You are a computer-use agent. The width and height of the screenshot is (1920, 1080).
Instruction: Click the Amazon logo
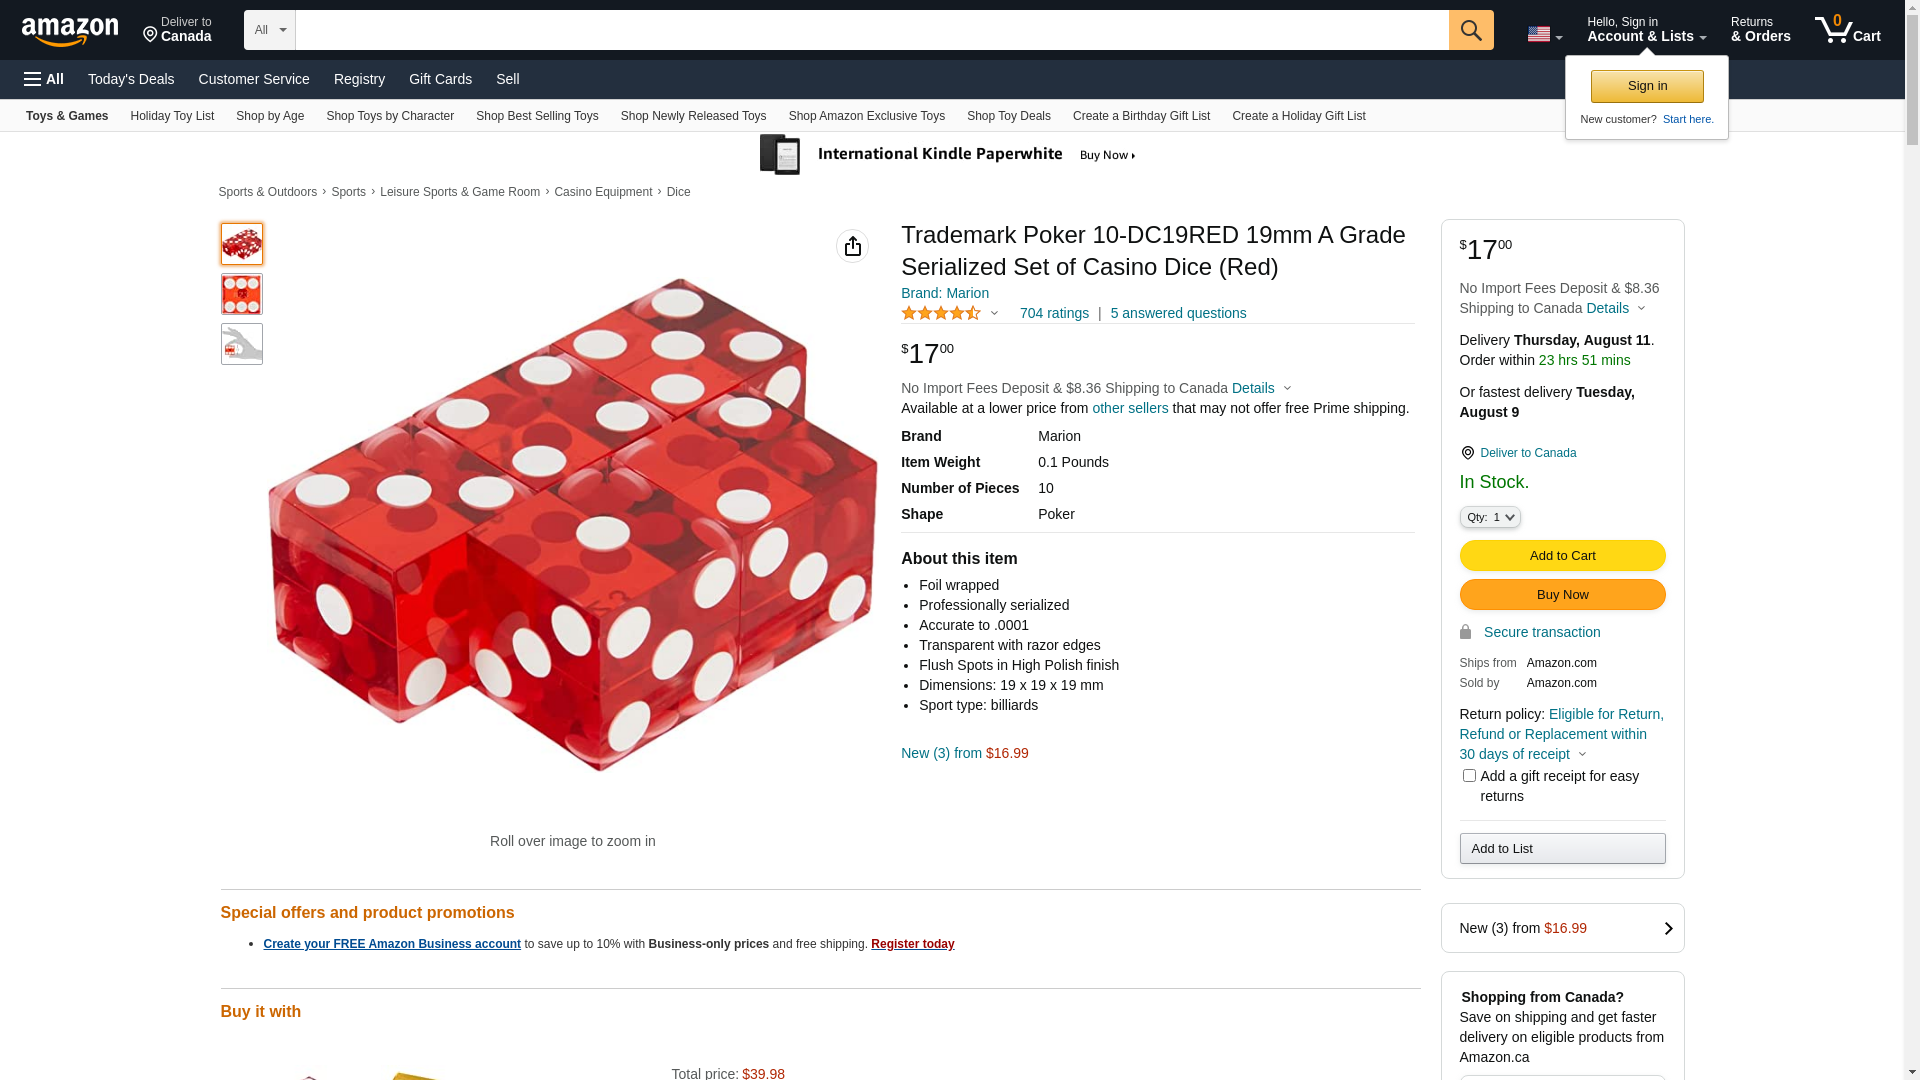70,31
